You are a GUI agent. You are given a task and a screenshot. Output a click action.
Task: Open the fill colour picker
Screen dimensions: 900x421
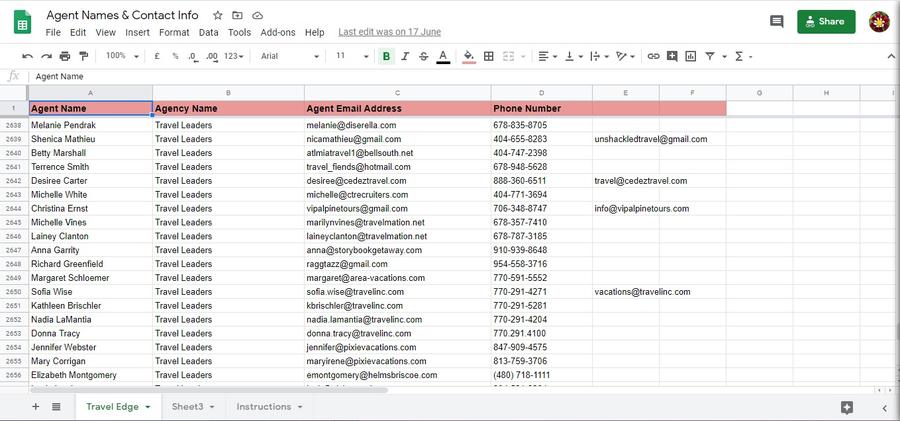coord(469,56)
